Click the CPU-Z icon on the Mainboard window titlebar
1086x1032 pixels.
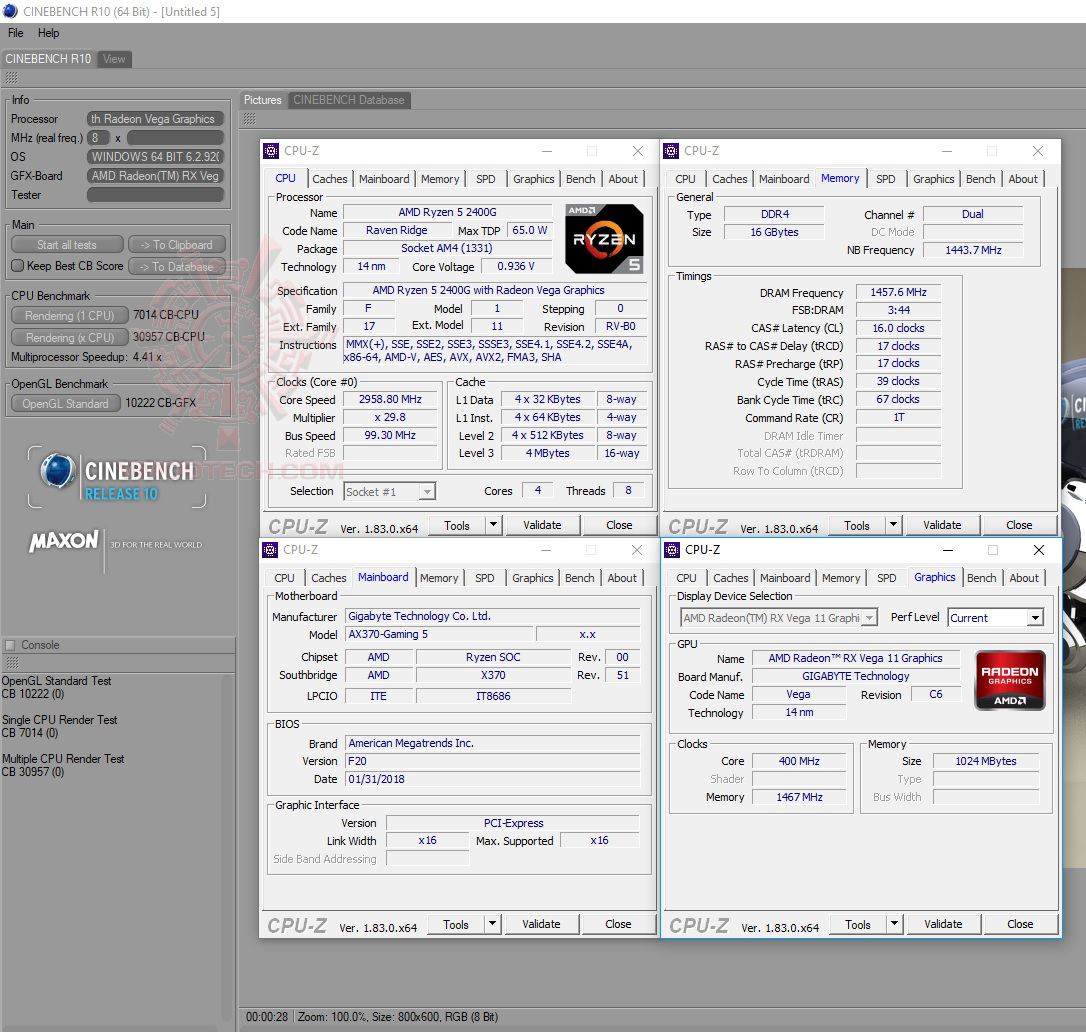coord(269,550)
